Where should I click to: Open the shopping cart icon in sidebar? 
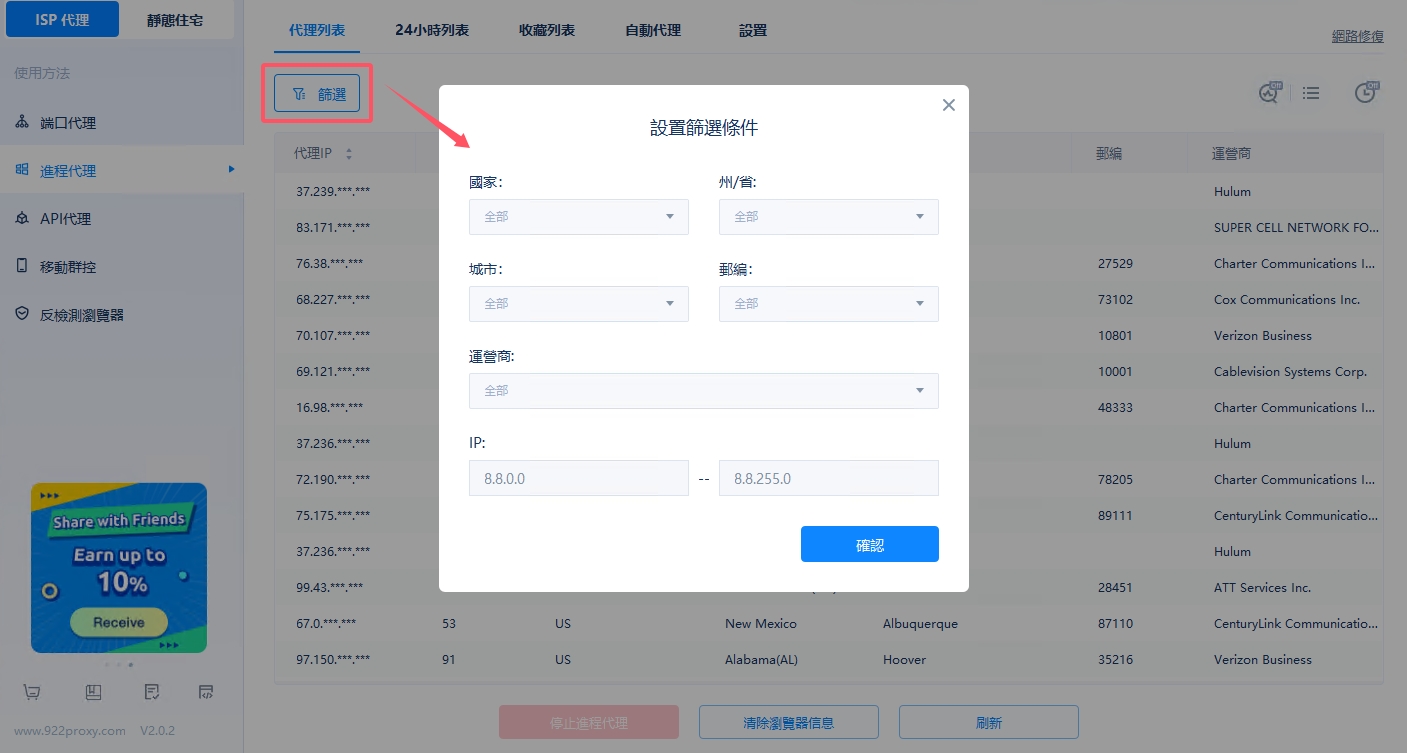(x=32, y=692)
